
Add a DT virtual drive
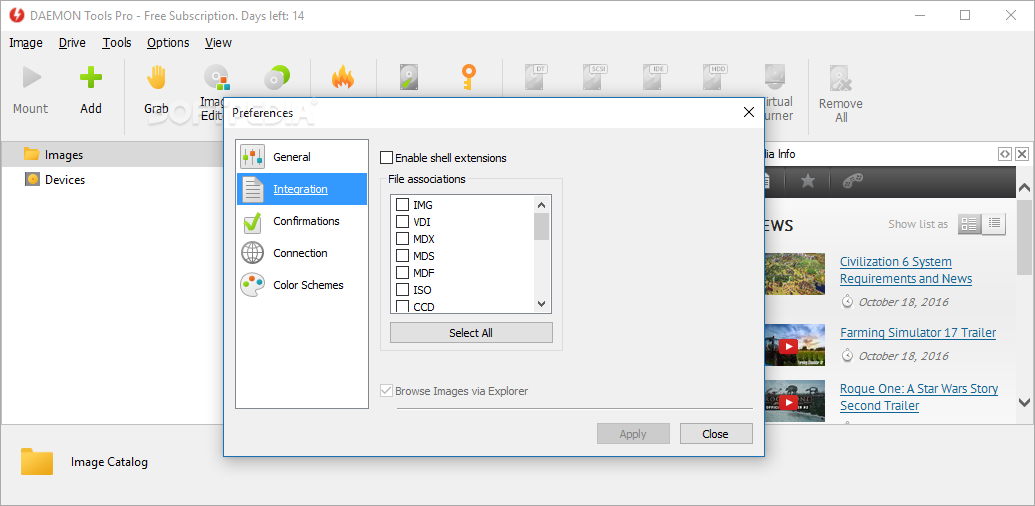click(536, 78)
